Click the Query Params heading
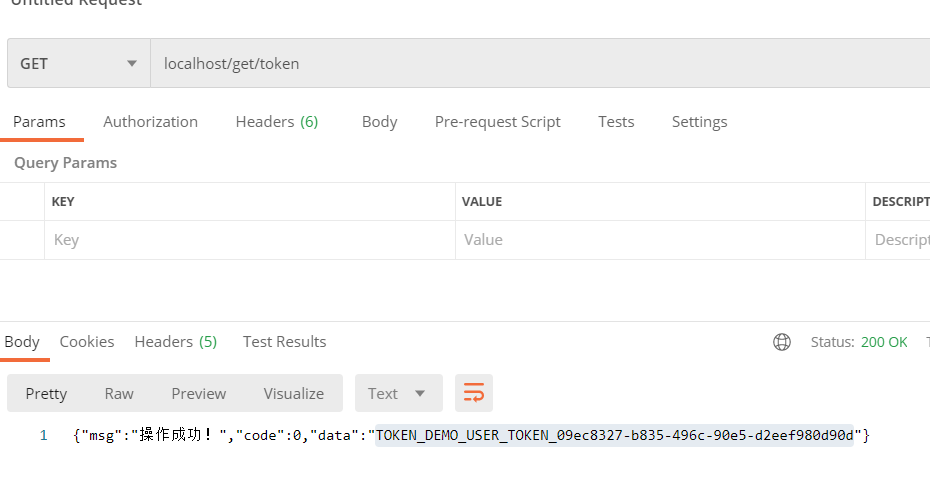Screen dimensions: 930x502 point(65,163)
